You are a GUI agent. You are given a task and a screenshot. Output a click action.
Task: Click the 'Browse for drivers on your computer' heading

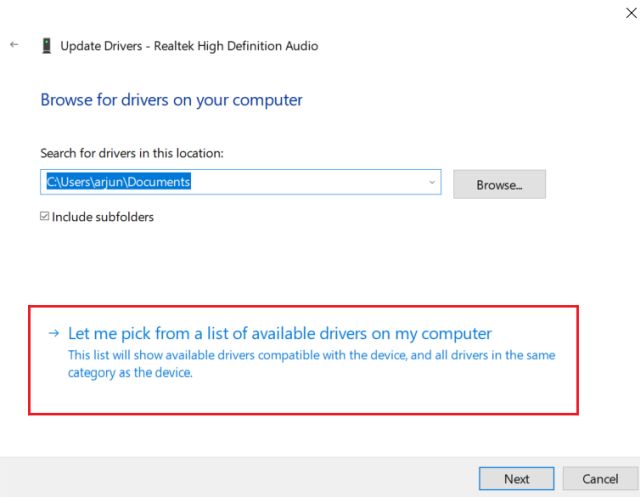[x=171, y=100]
